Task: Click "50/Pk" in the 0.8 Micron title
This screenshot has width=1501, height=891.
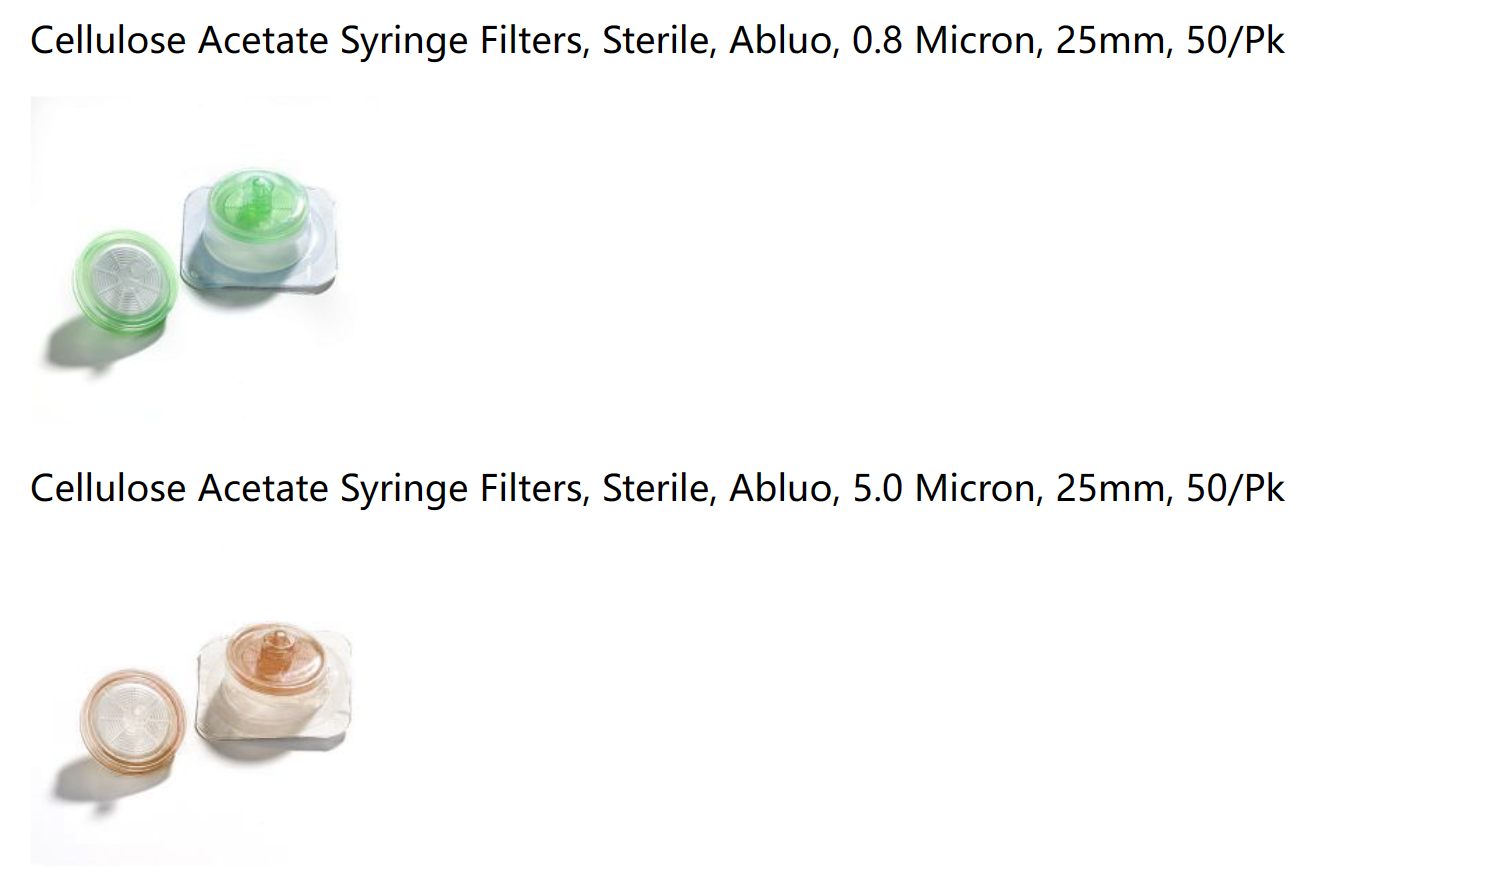Action: (1235, 41)
